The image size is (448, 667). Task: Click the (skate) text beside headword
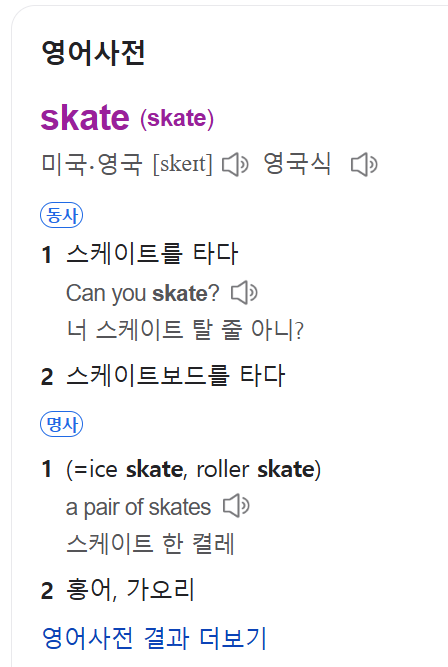(177, 118)
